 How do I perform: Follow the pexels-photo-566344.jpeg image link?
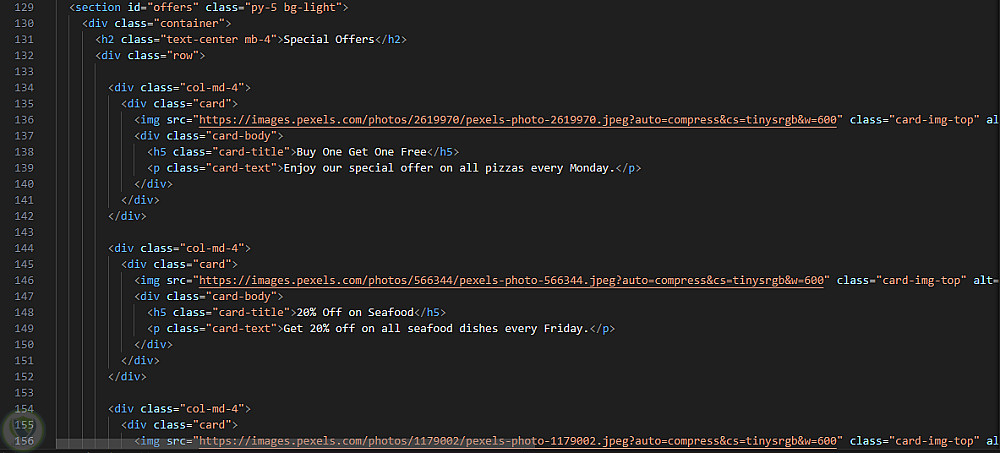point(512,281)
